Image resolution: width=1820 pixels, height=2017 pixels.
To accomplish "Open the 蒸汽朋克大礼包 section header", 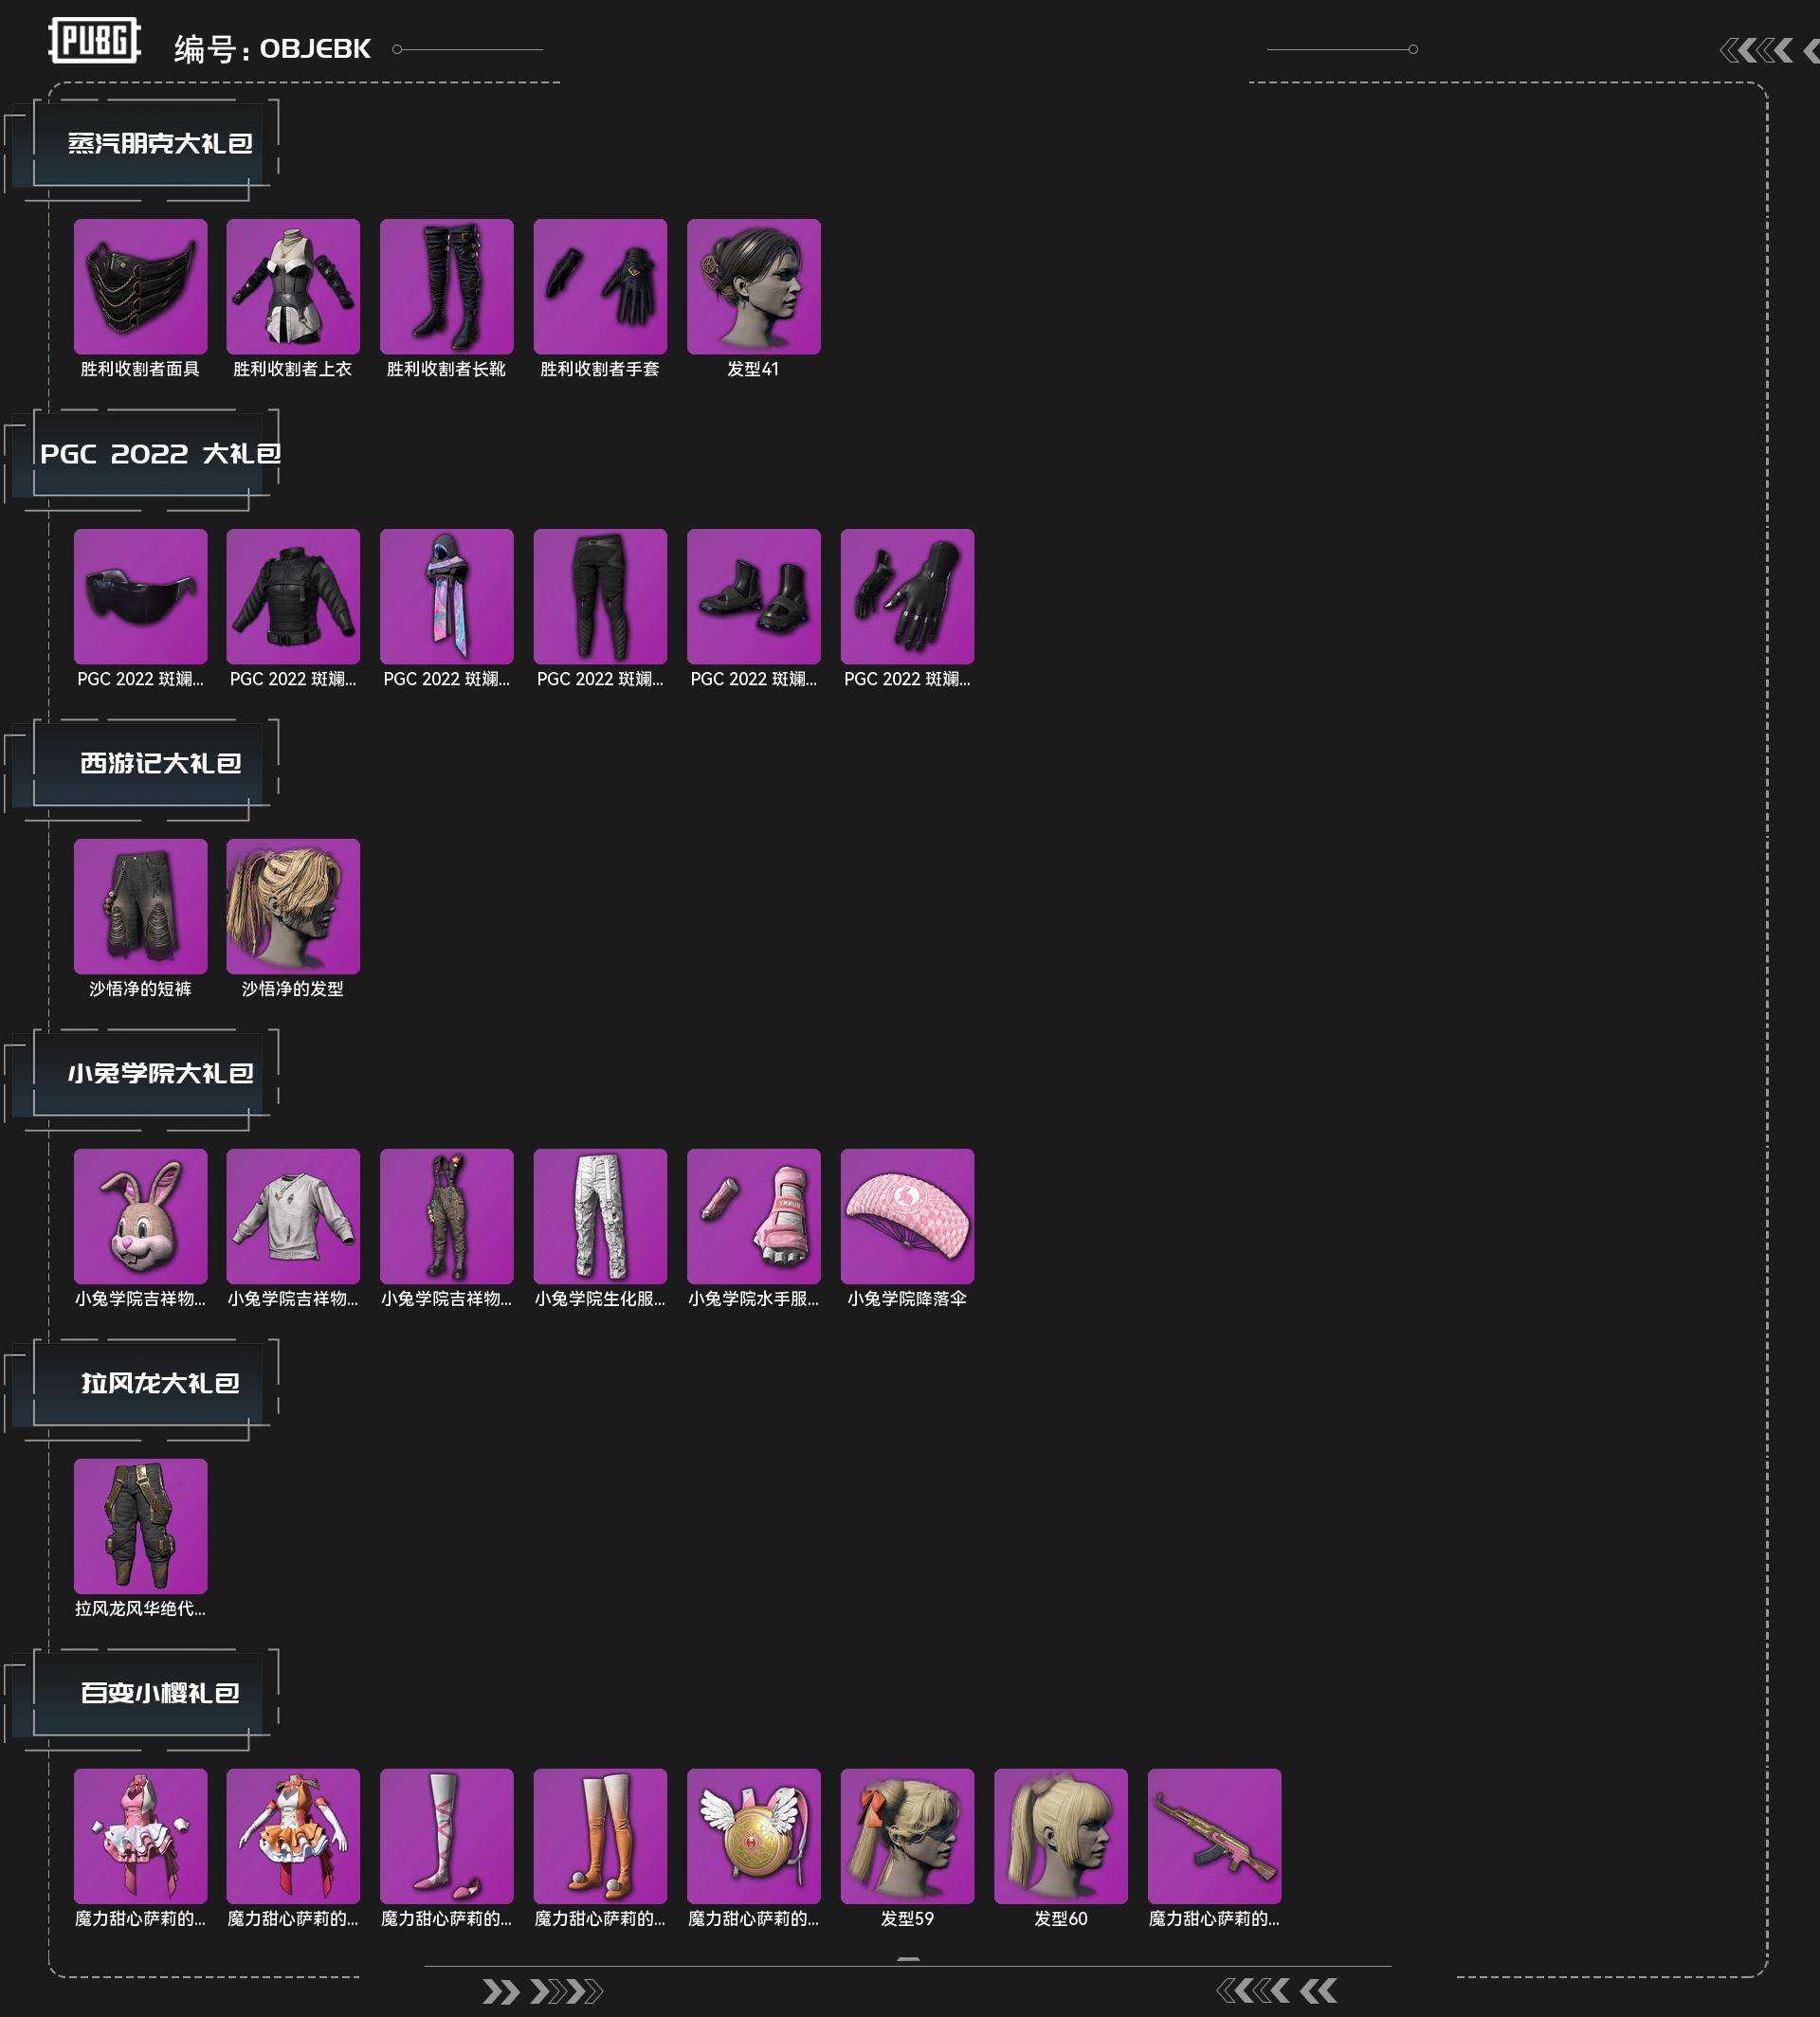I will click(x=160, y=144).
